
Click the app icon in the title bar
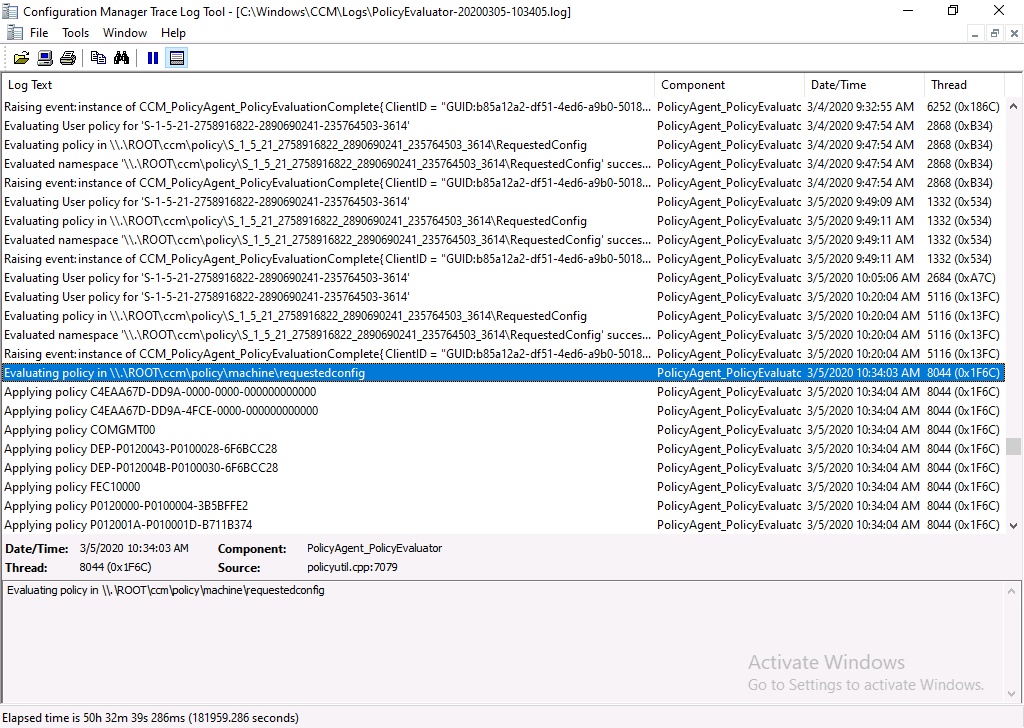pyautogui.click(x=10, y=11)
